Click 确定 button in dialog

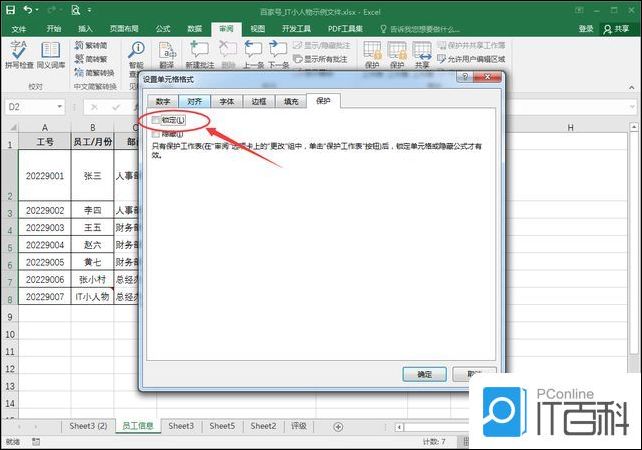[x=424, y=374]
